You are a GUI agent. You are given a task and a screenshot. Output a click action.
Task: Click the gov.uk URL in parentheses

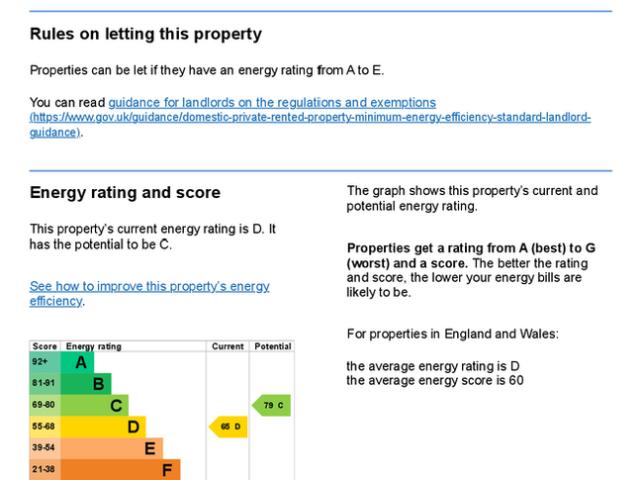click(x=310, y=118)
